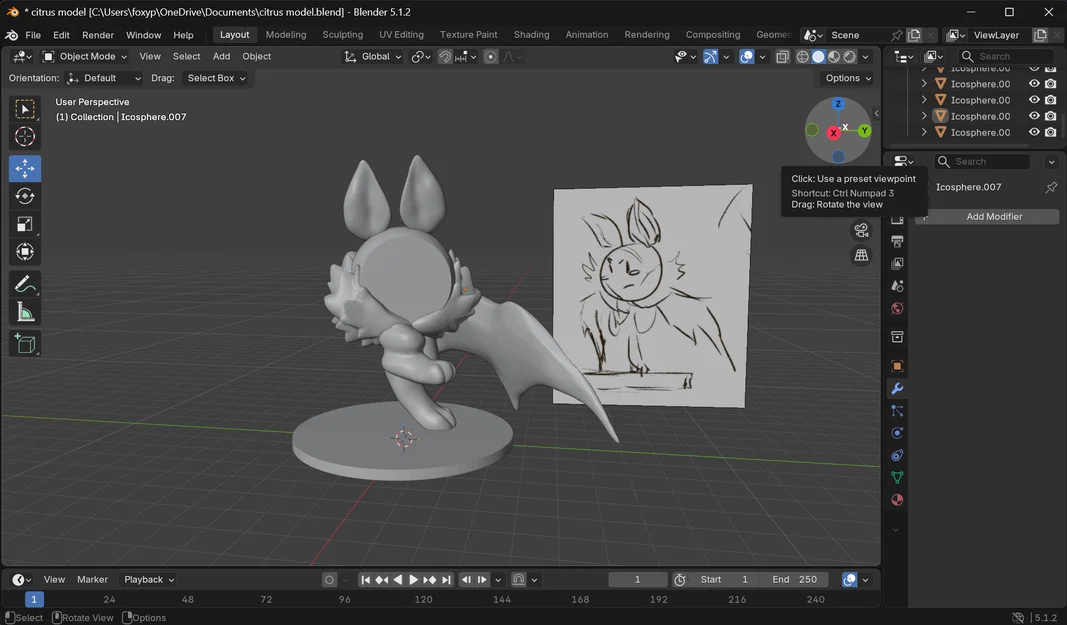Open the Object properties tab (orange square)
This screenshot has height=625, width=1067.
click(898, 366)
